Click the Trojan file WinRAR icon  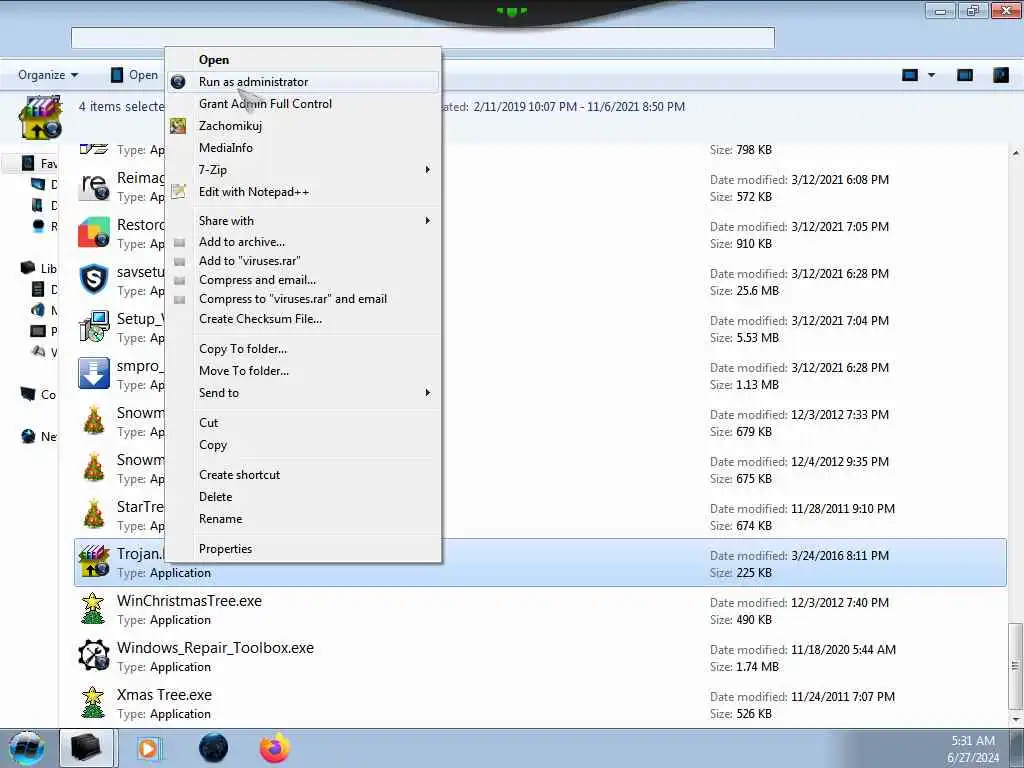[x=94, y=562]
